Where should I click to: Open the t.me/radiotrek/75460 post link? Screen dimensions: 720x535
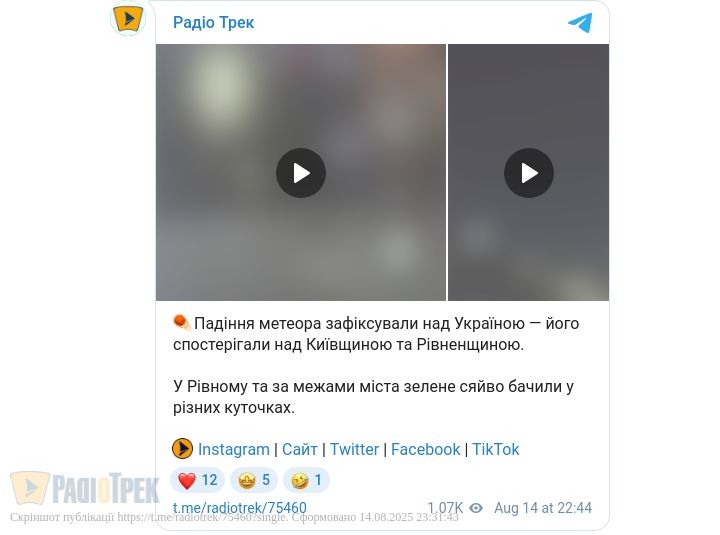[x=240, y=508]
